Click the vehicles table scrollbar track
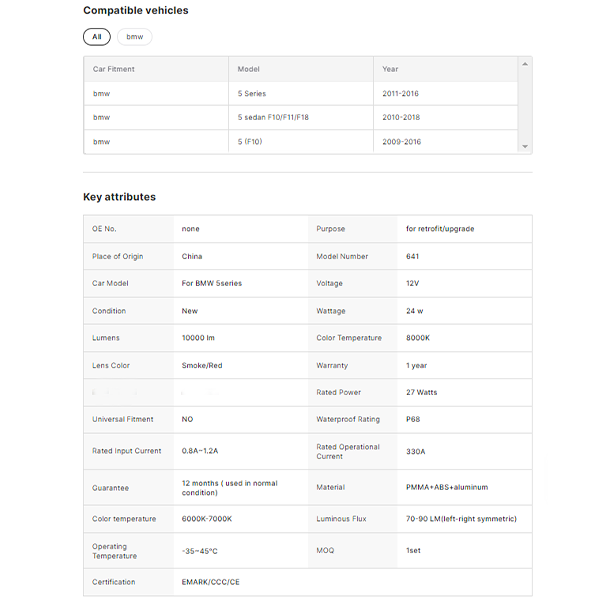 coord(525,105)
